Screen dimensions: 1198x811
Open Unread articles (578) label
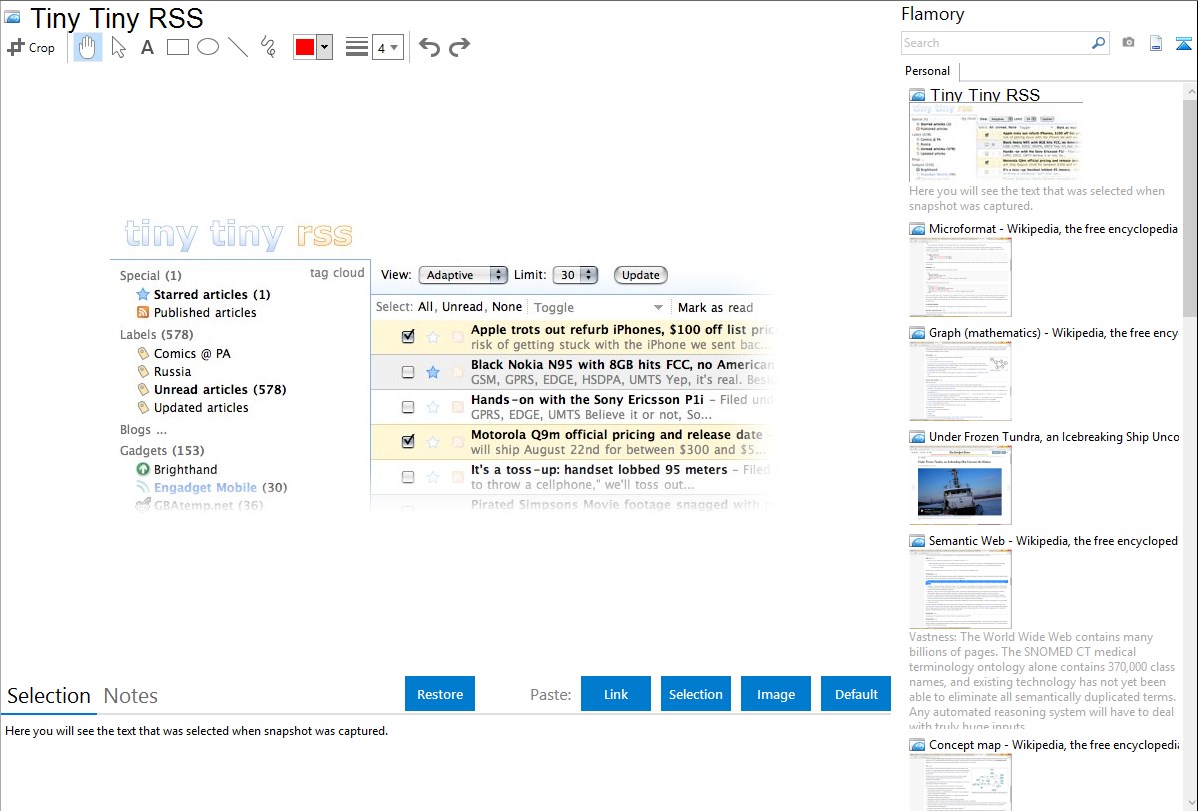[x=220, y=389]
